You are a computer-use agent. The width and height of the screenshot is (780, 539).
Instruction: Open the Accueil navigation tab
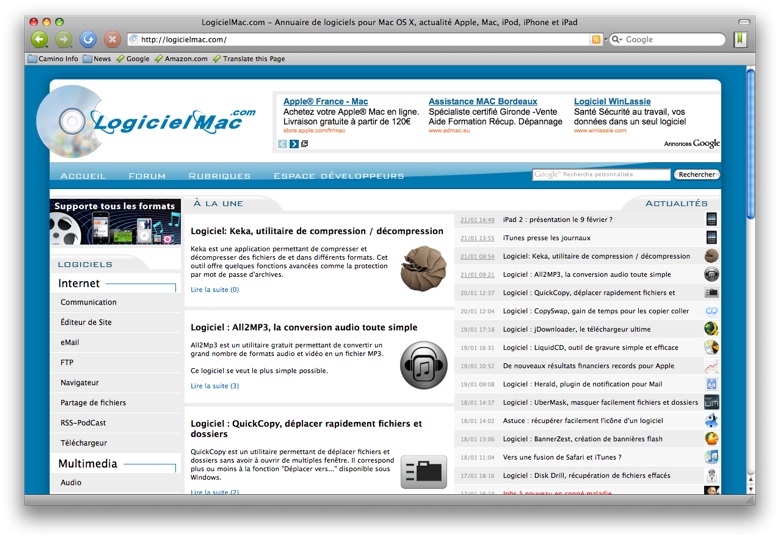(83, 176)
